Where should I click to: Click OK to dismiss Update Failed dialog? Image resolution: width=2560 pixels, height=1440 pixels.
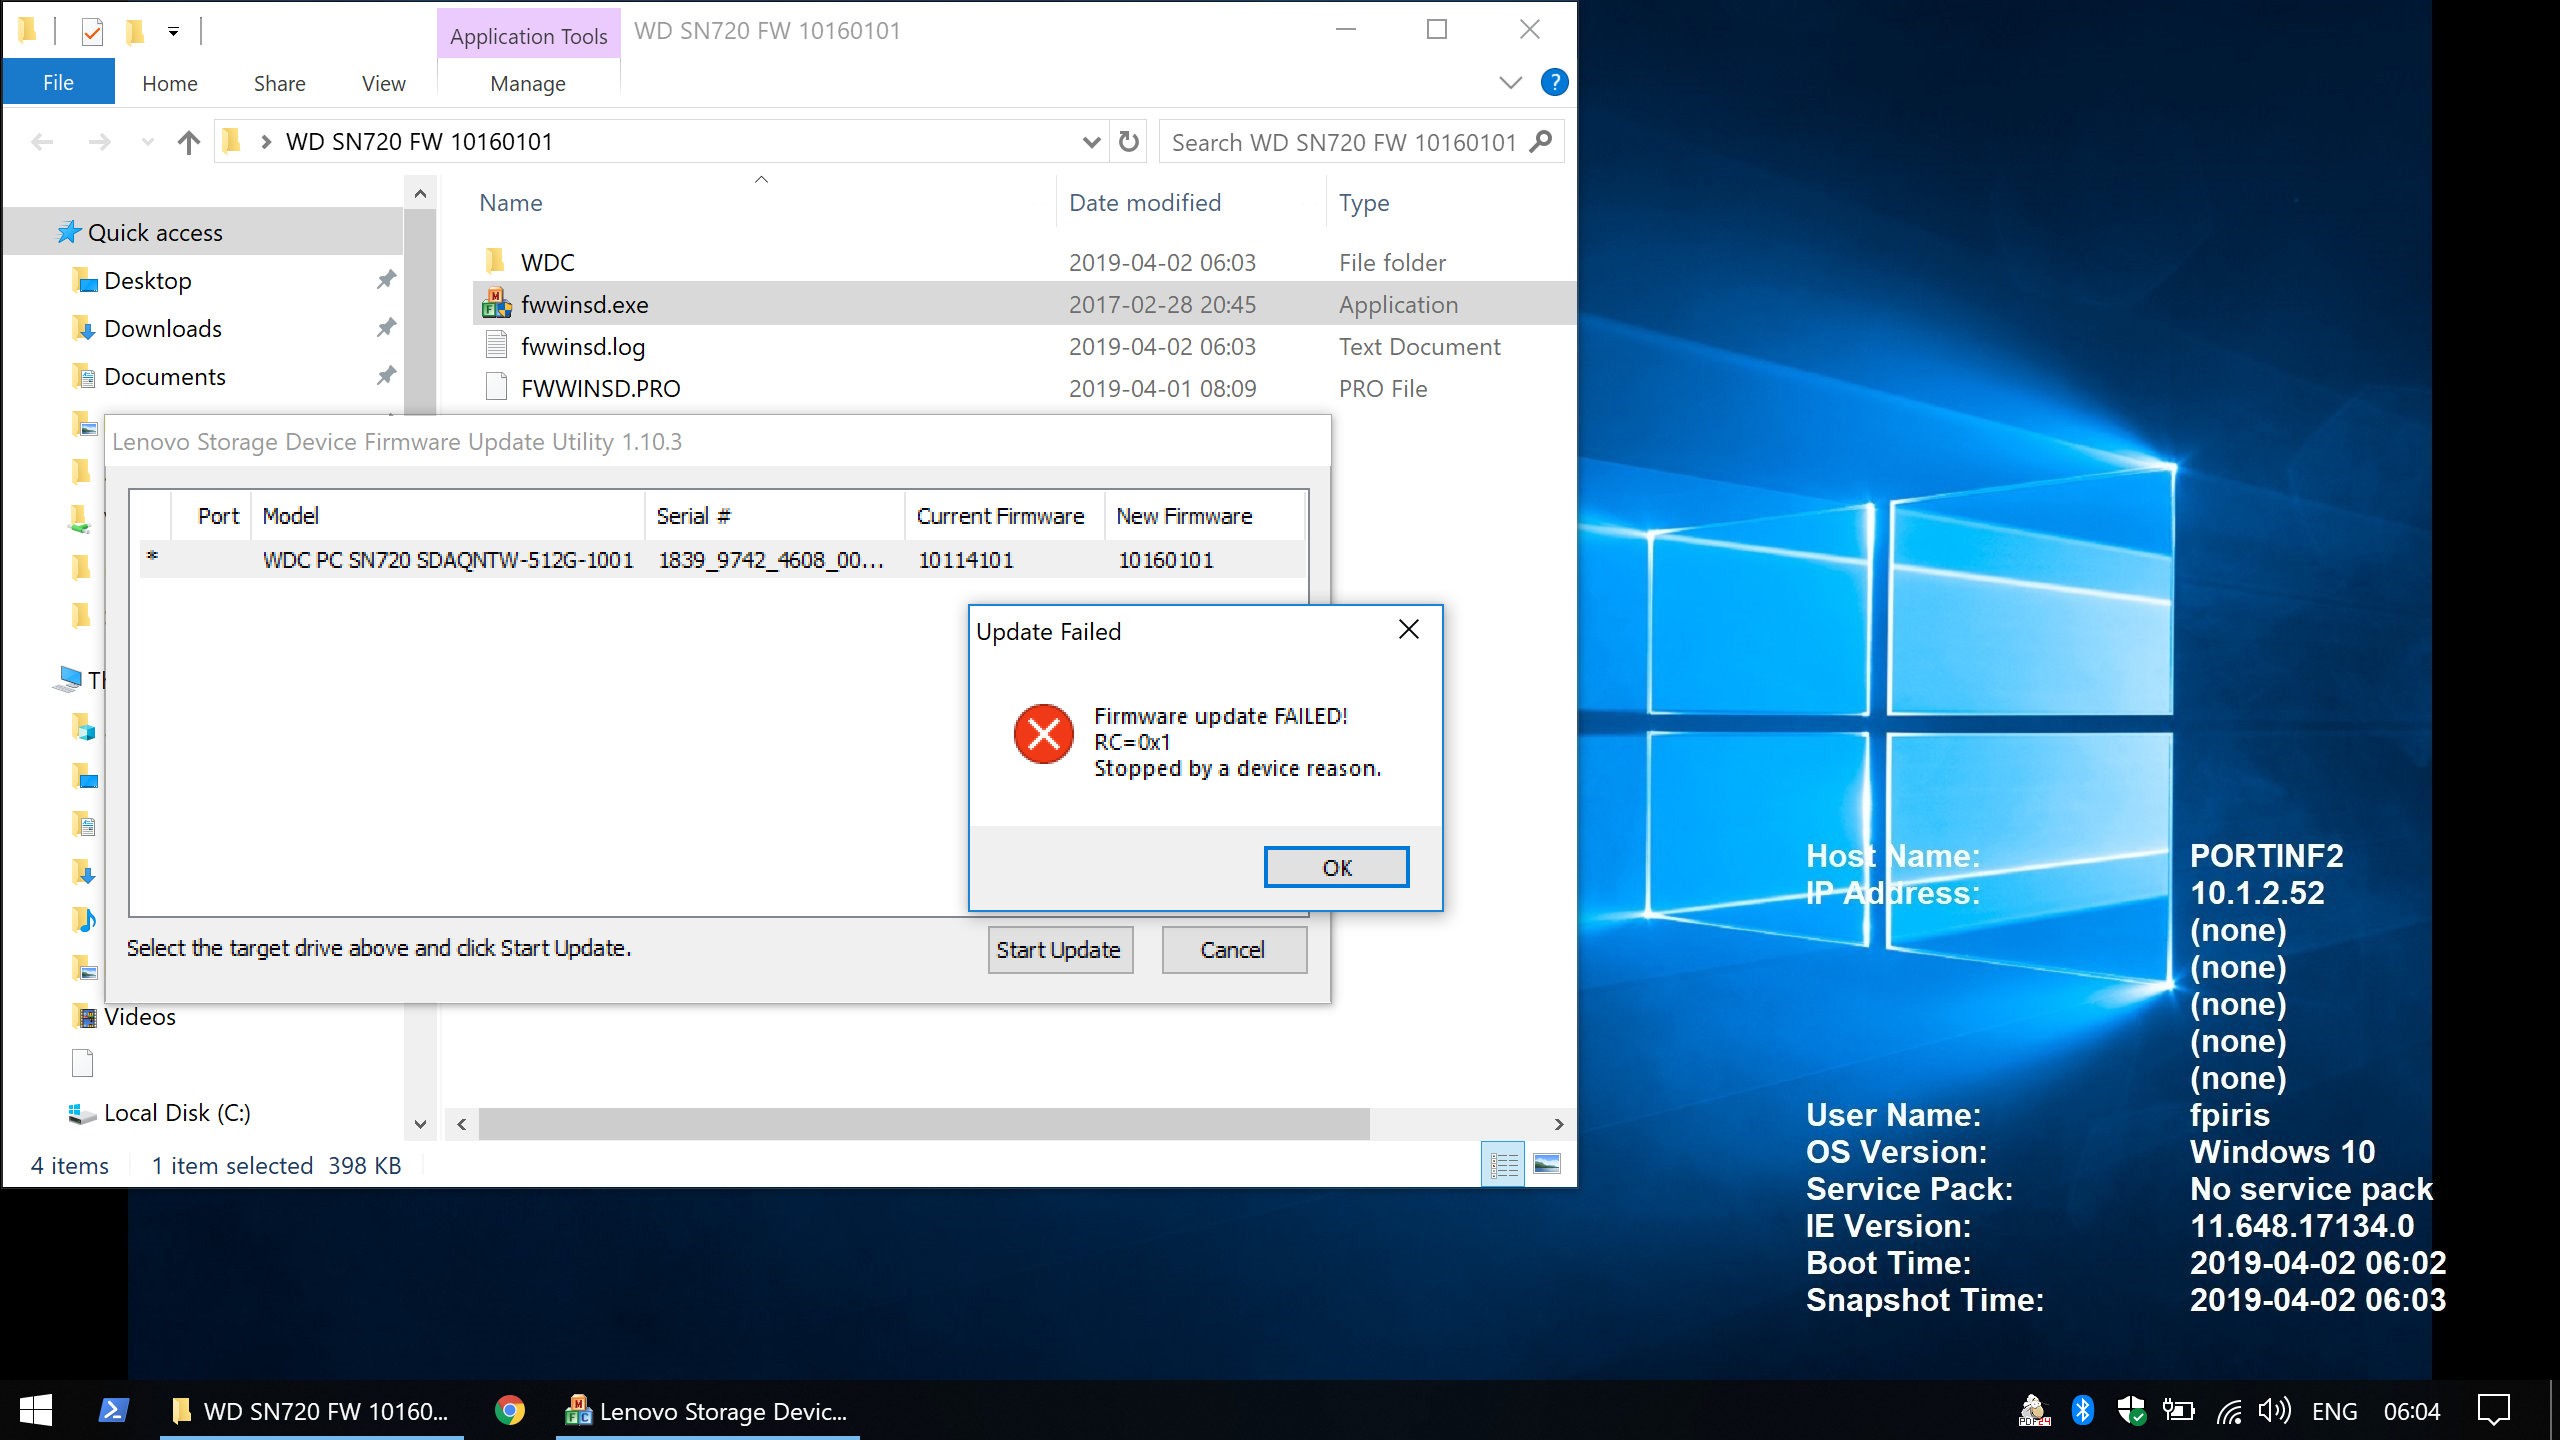tap(1335, 867)
